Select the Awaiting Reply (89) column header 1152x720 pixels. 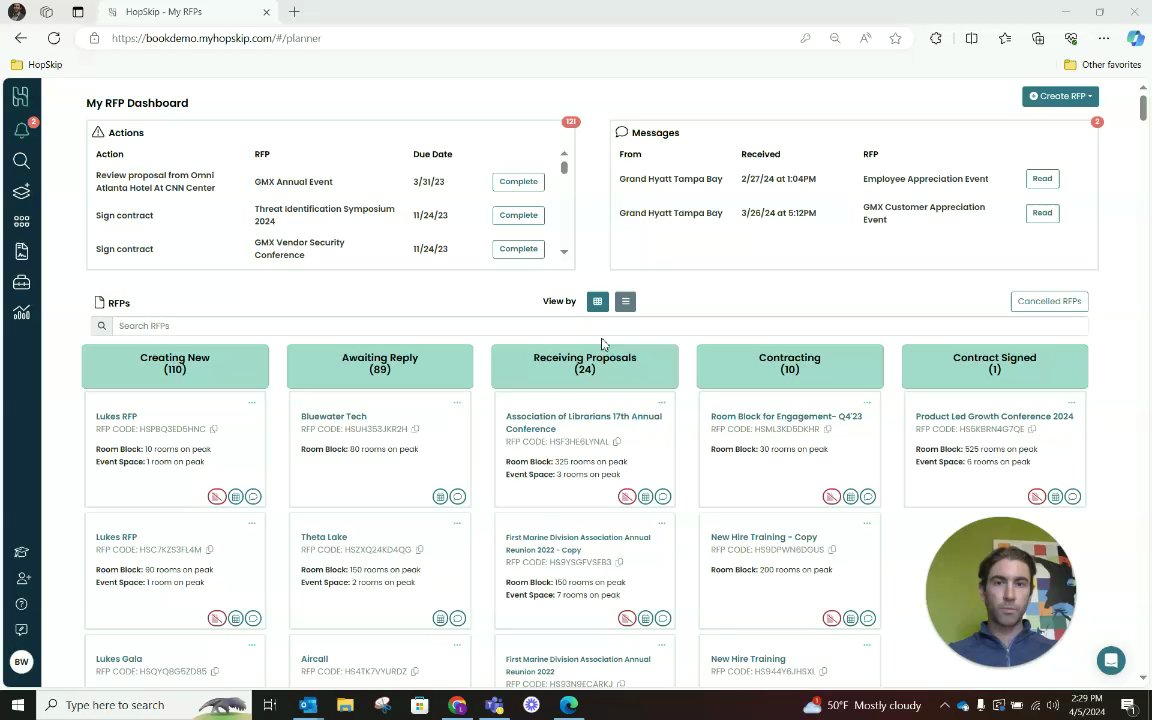point(380,366)
